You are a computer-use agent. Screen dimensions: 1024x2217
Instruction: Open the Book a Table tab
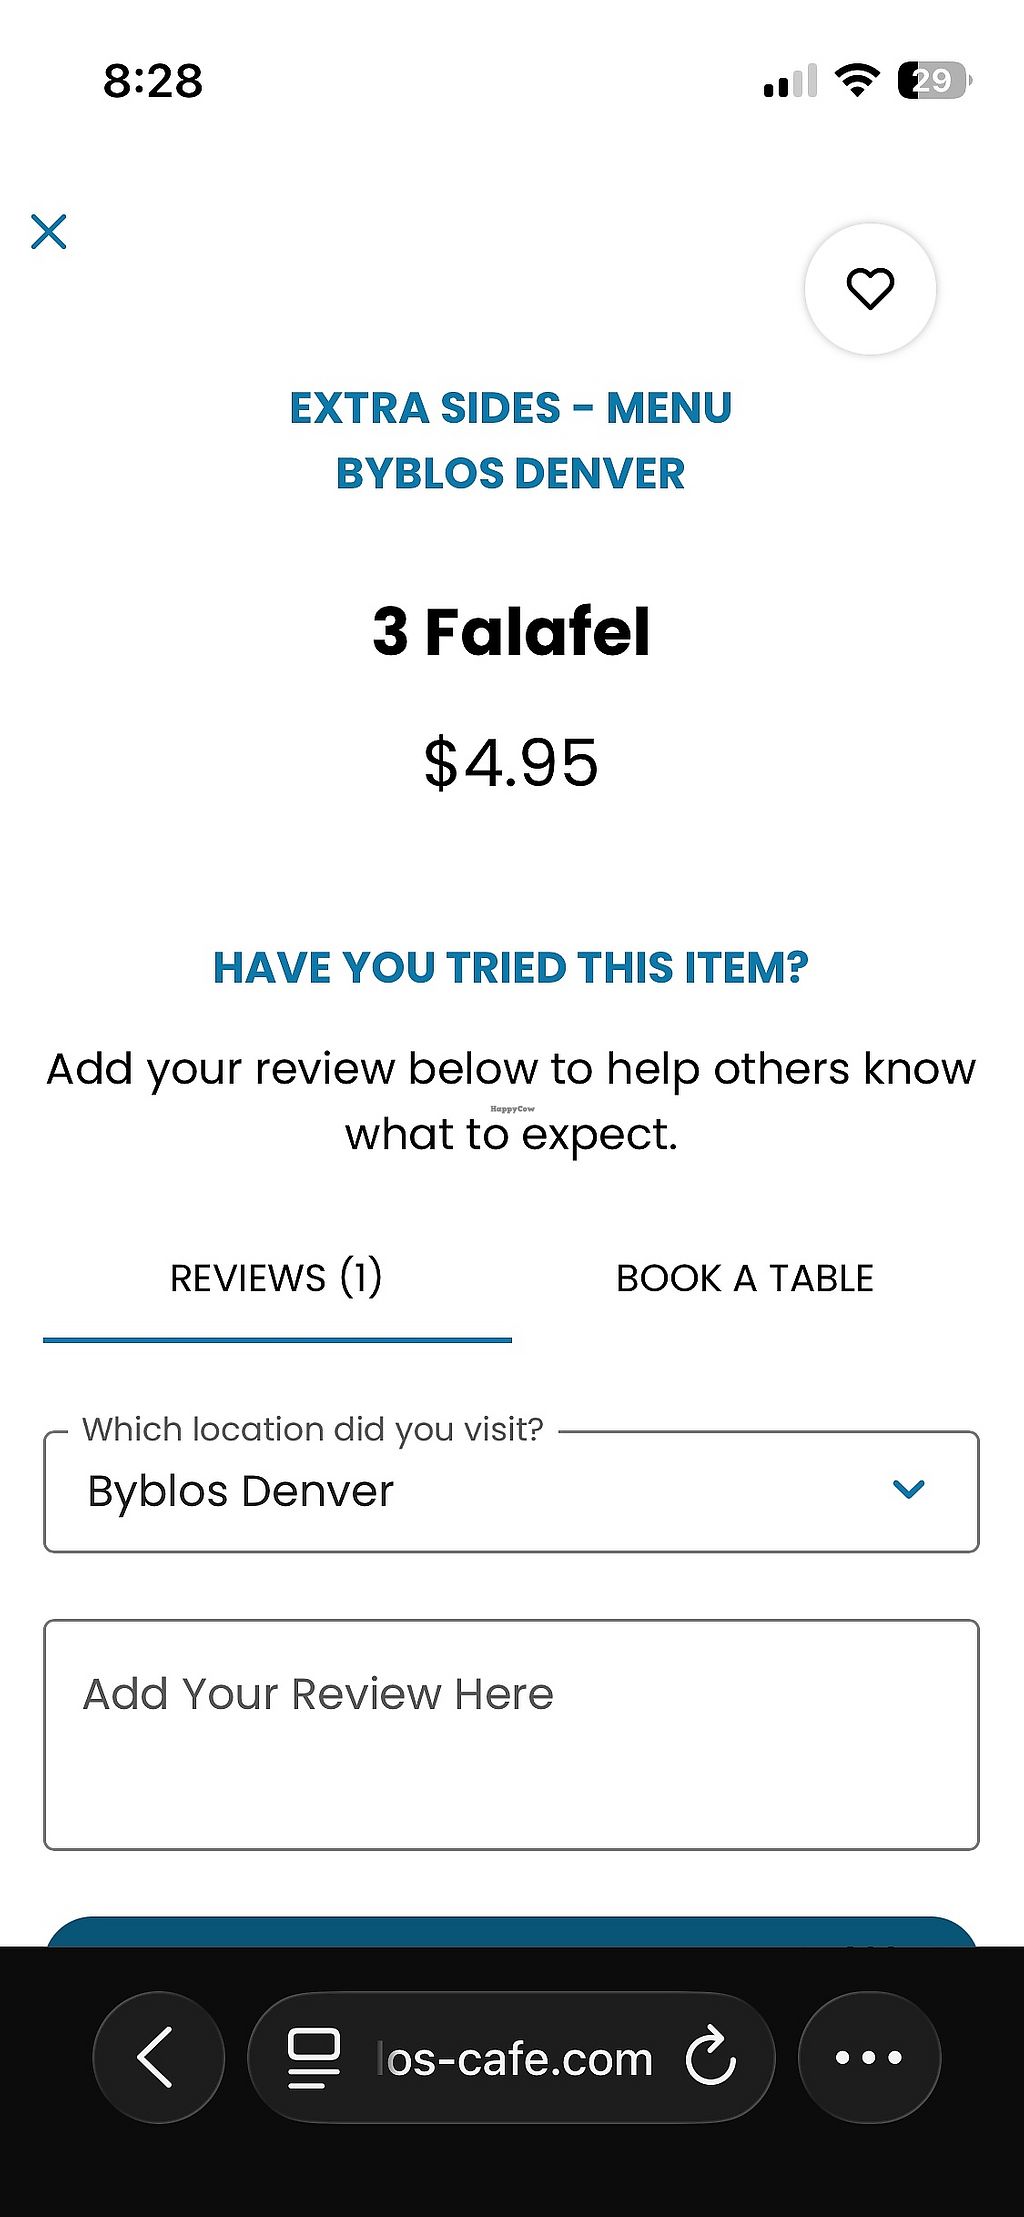pos(745,1278)
